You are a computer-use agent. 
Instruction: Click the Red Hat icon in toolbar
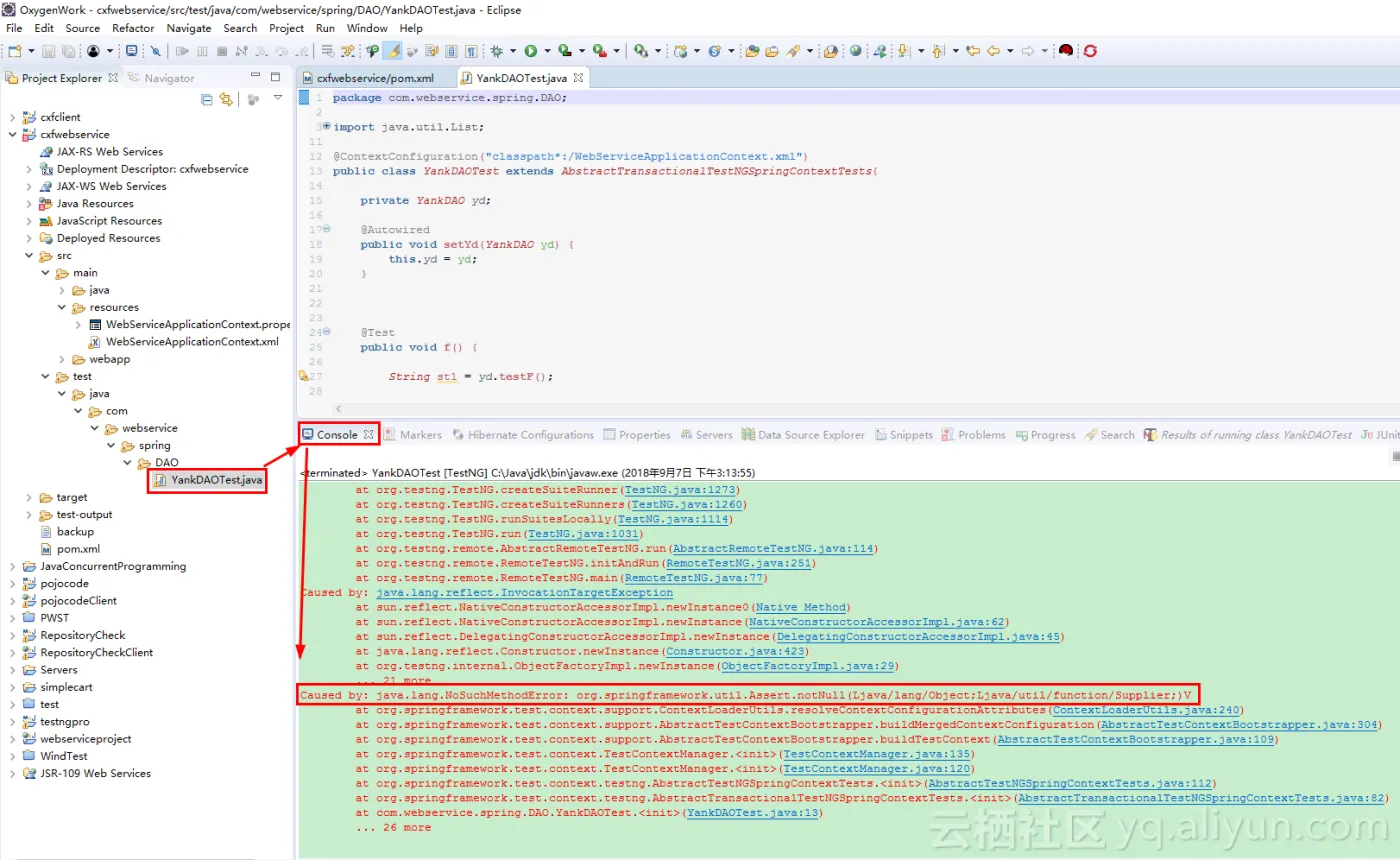1066,50
